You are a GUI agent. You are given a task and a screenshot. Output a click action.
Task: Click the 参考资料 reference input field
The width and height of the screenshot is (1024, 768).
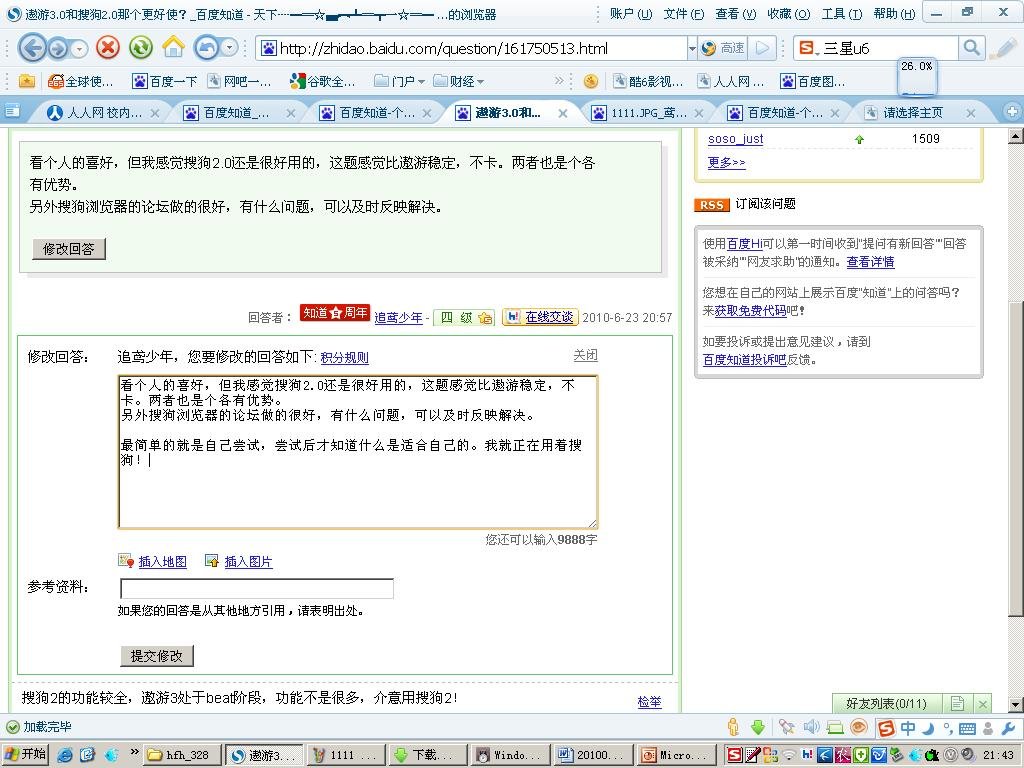pyautogui.click(x=257, y=589)
